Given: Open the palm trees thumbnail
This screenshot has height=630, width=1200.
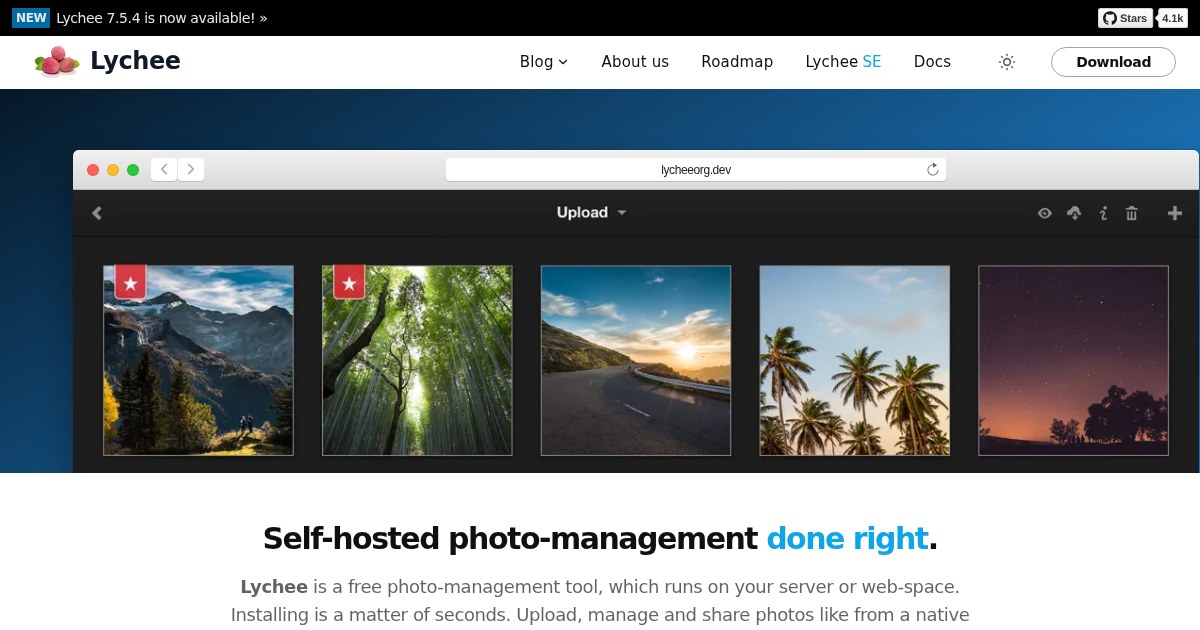Looking at the screenshot, I should 854,360.
